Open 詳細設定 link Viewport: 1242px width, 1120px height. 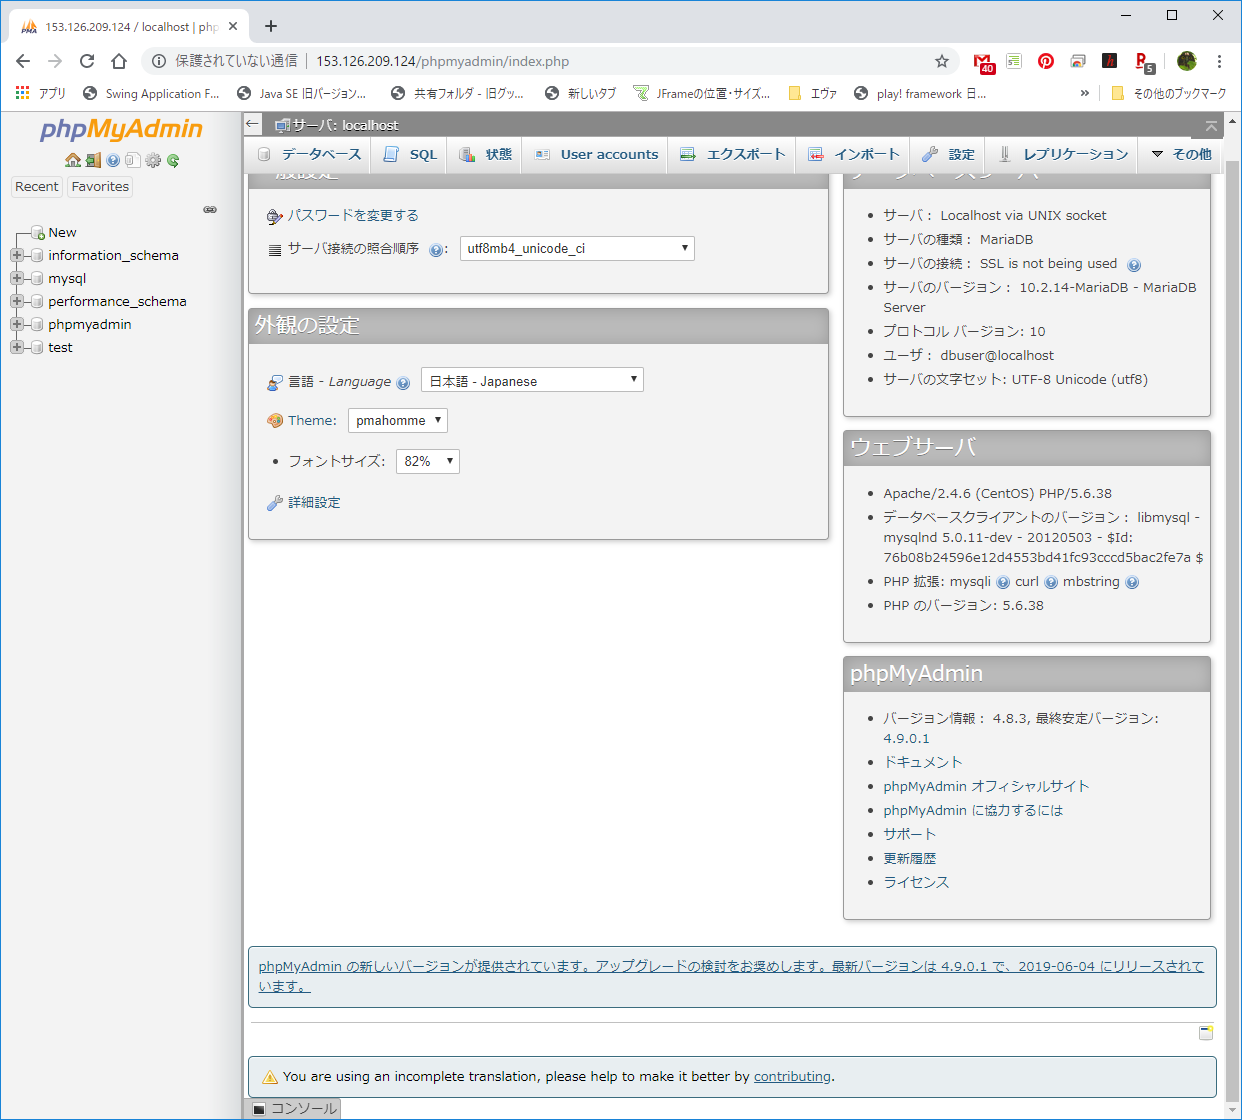coord(314,502)
